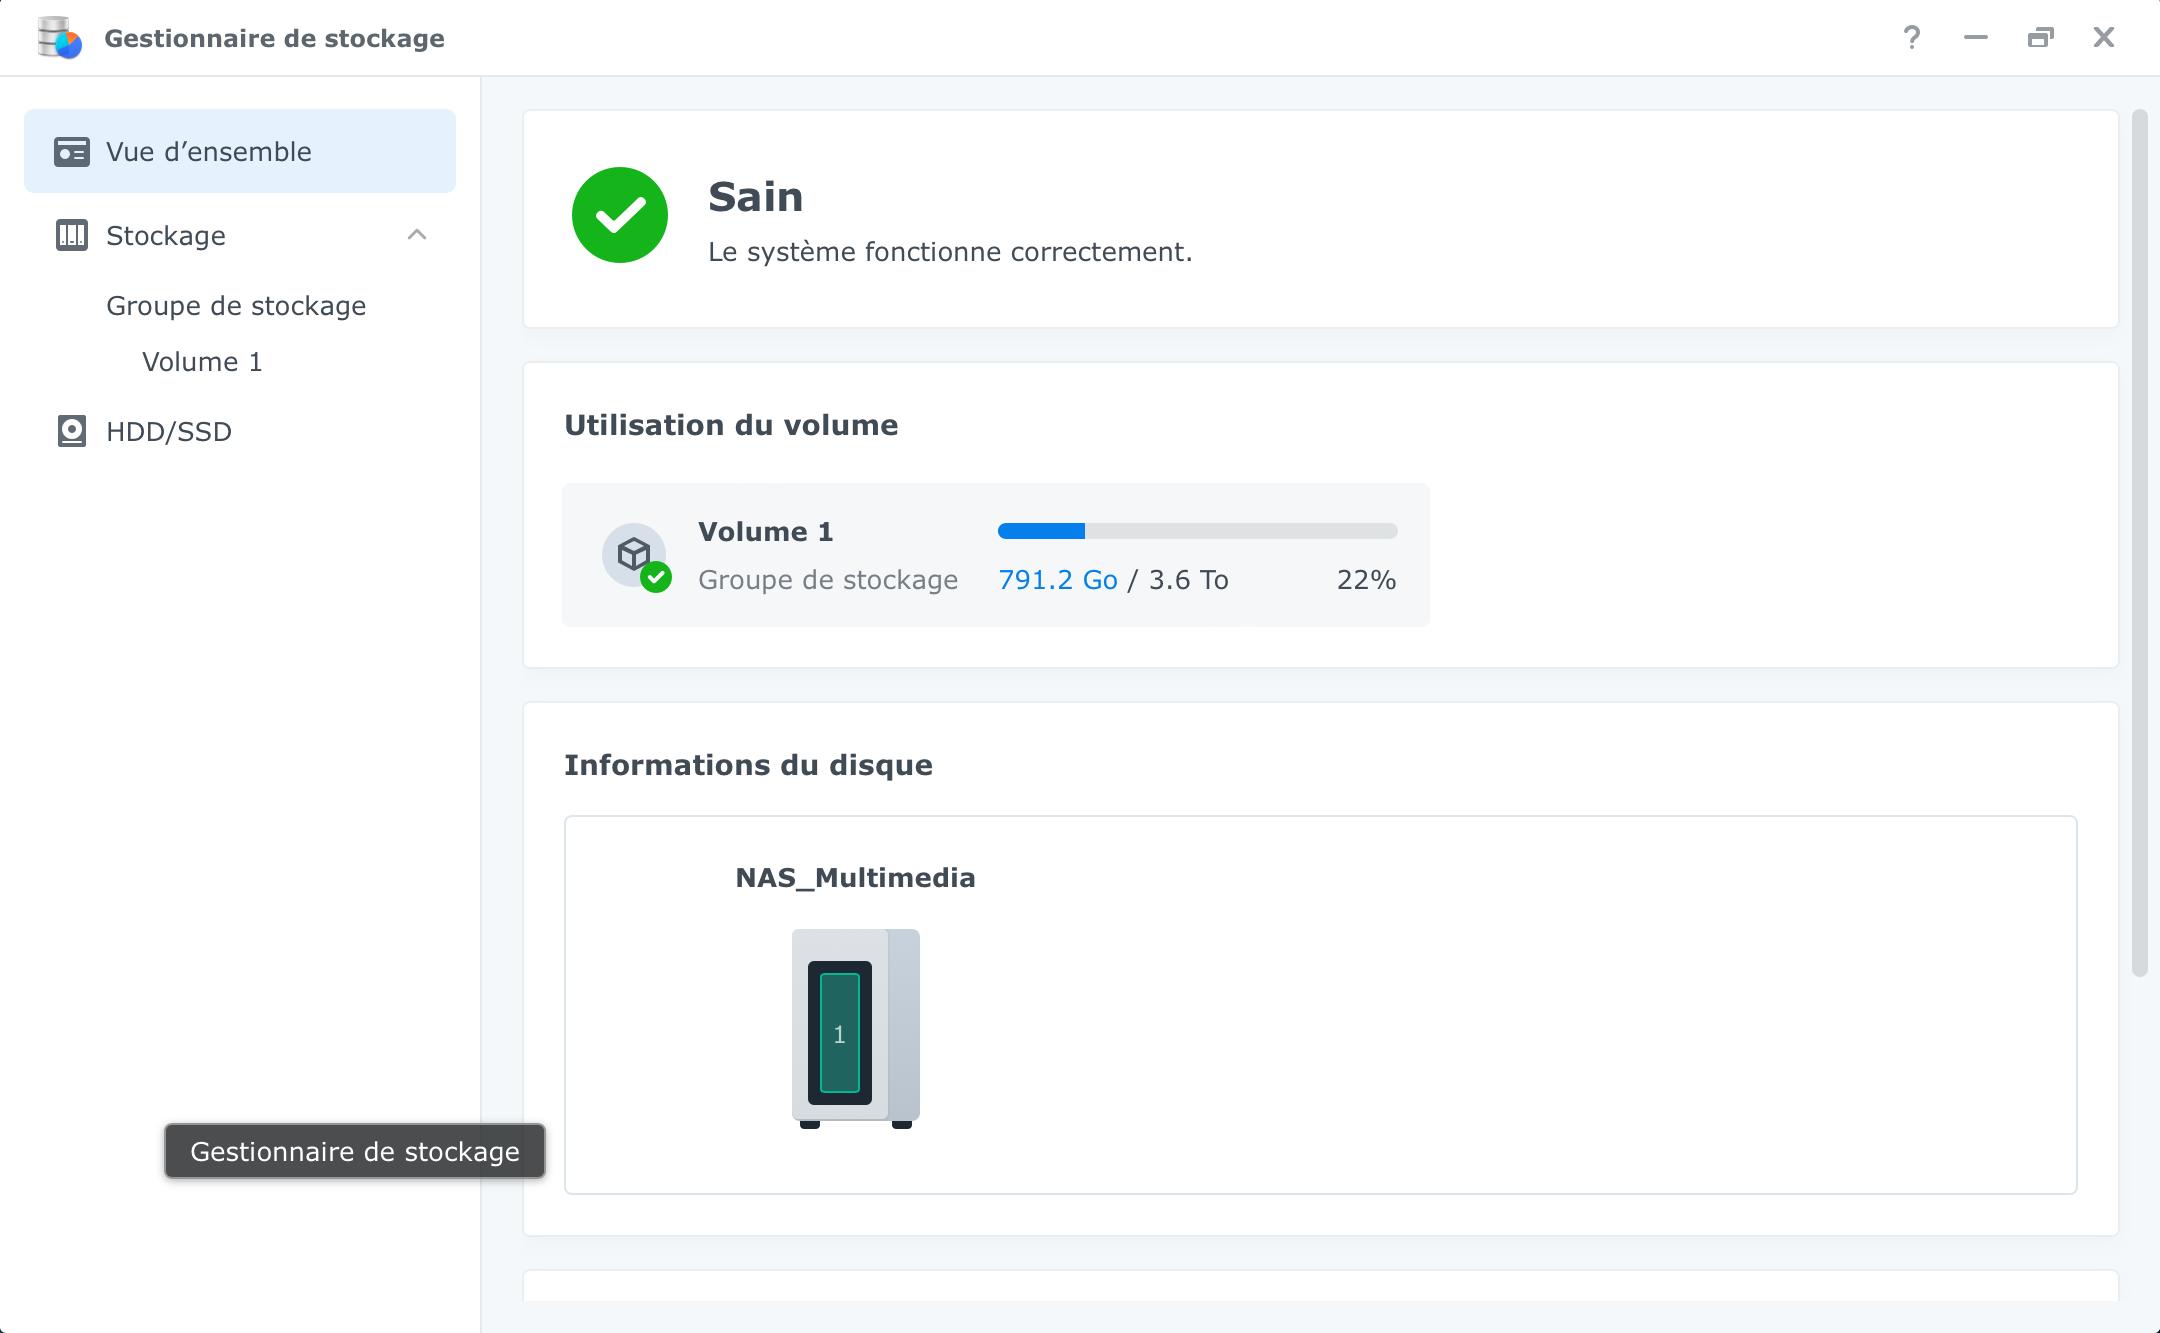Click the NAS_Multimedia device label
Screen dimensions: 2160x1333
[x=855, y=878]
